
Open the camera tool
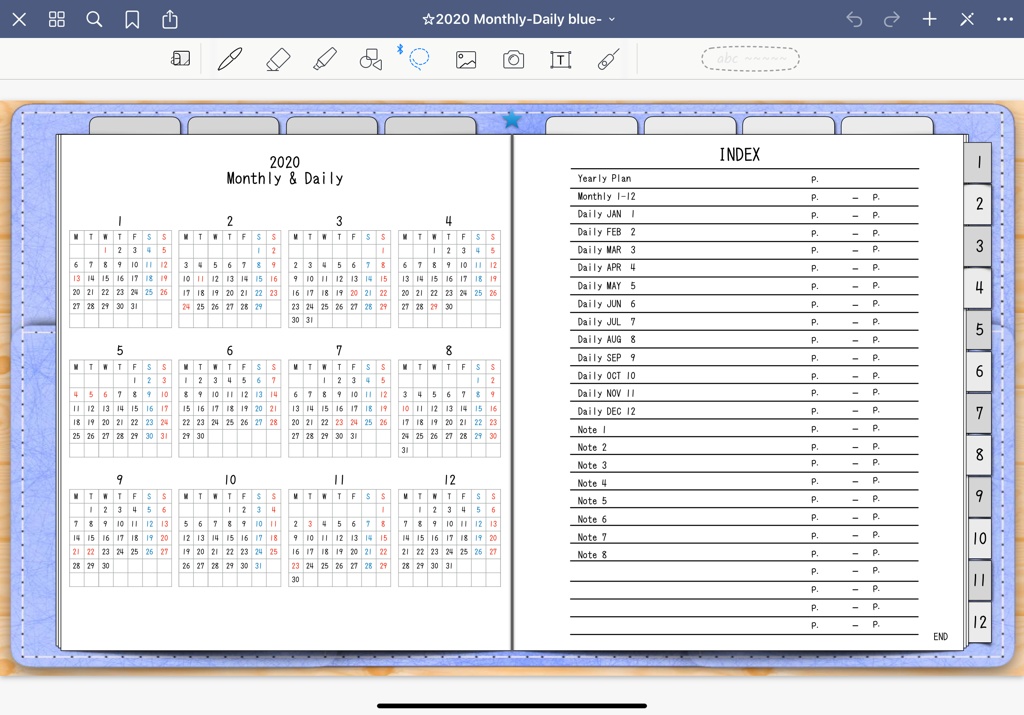coord(513,60)
